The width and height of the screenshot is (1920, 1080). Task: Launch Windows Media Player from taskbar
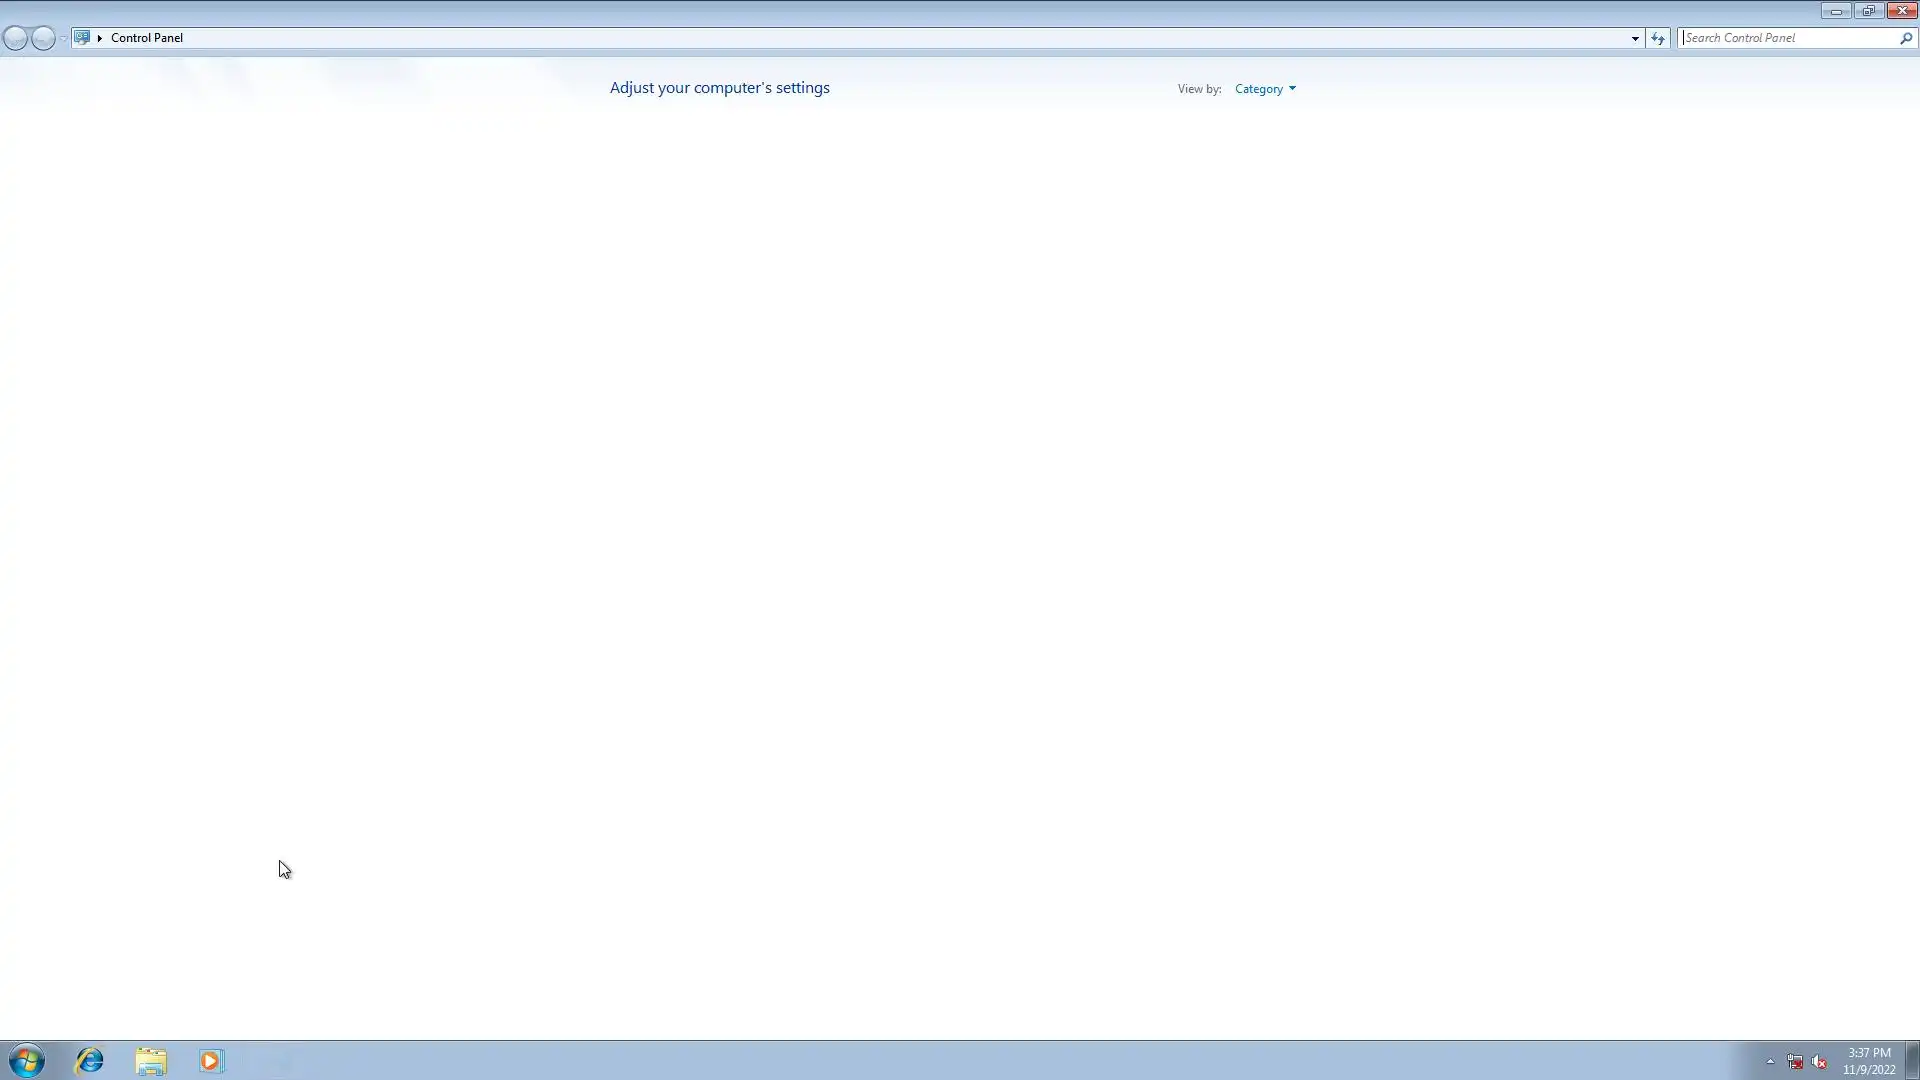pos(211,1060)
